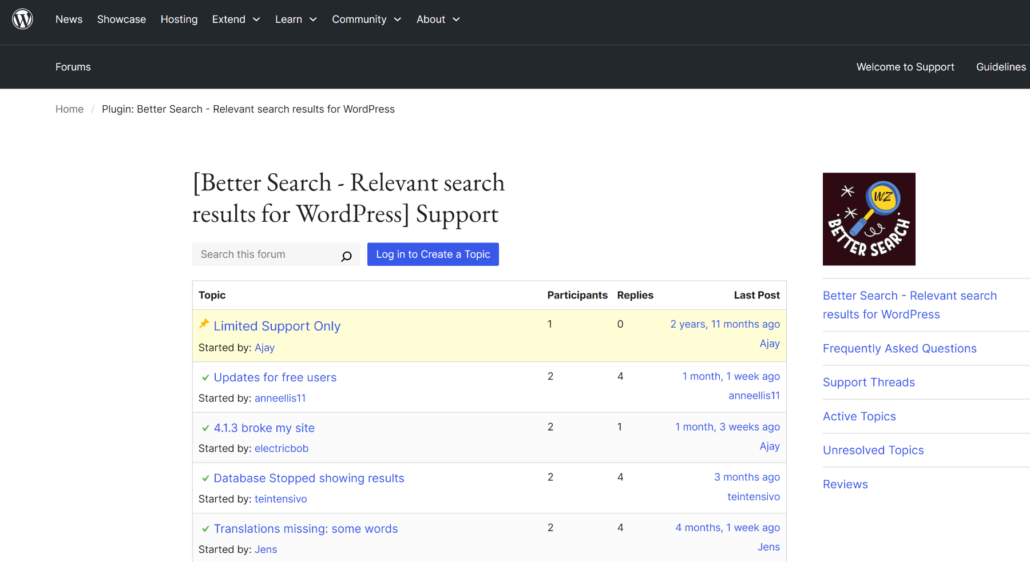Expand the About menu
Screen dimensions: 1030x562
coord(438,19)
